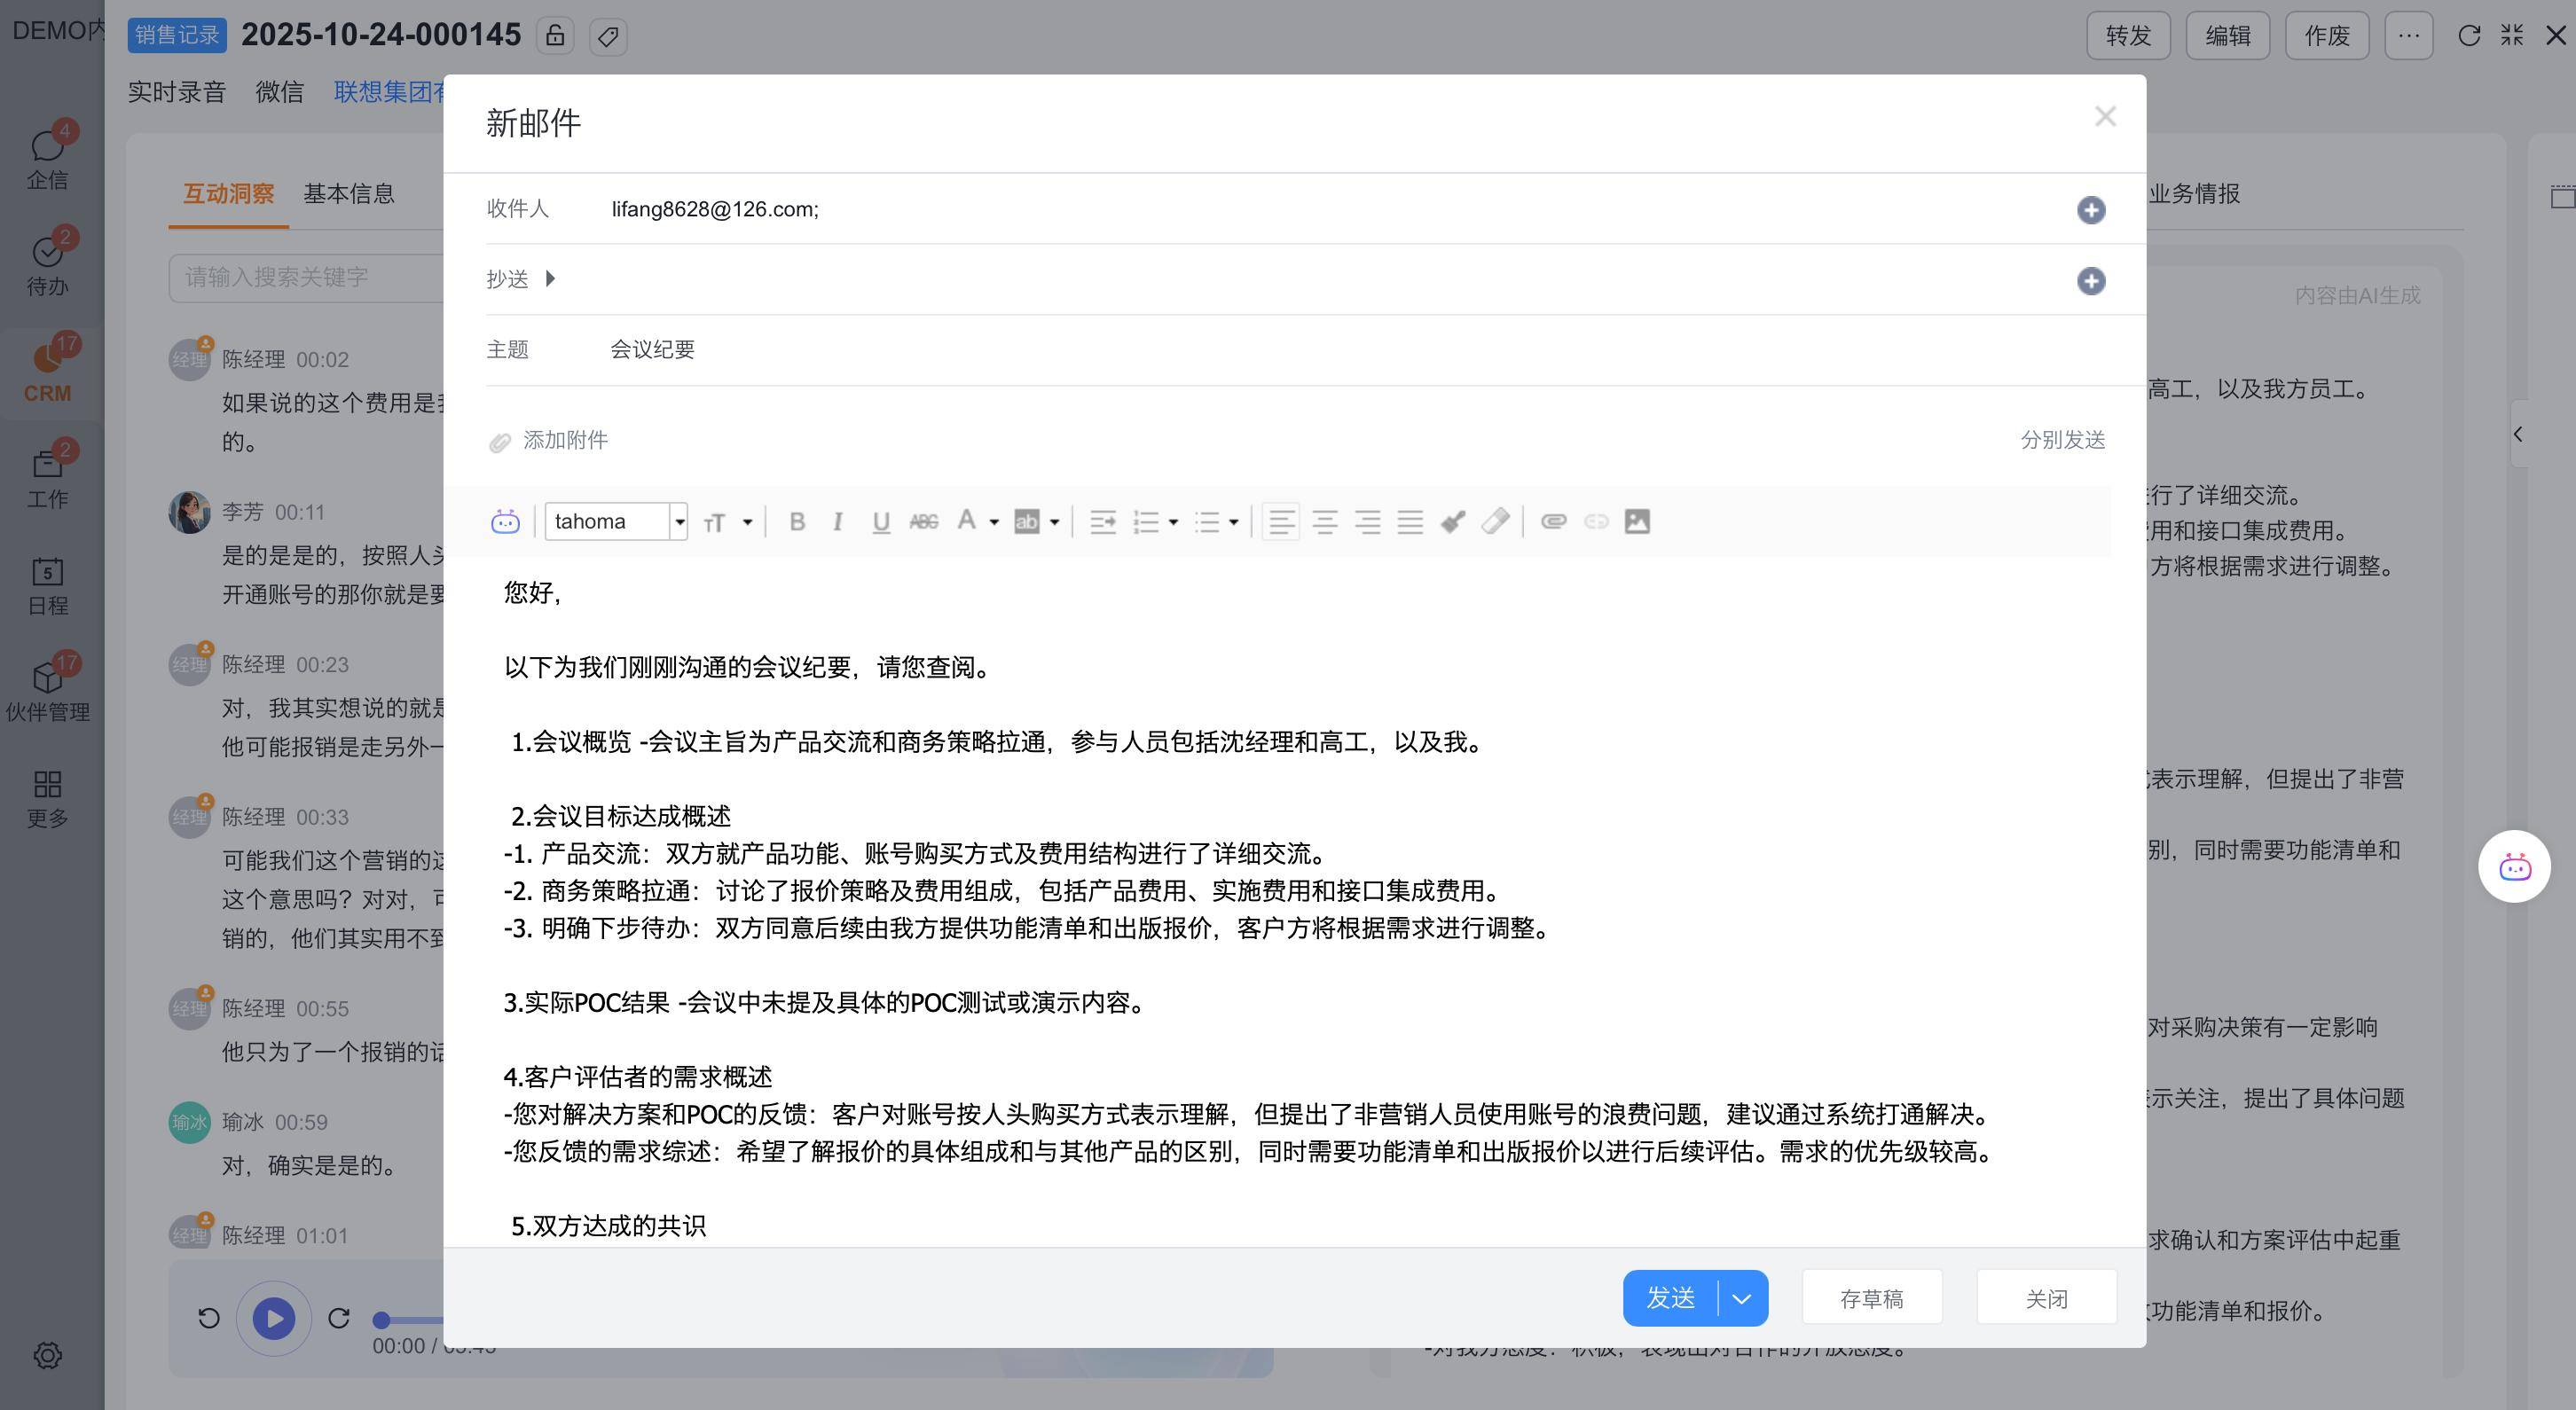2576x1410 pixels.
Task: Expand the send options arrow beside 发送
Action: click(x=1742, y=1298)
